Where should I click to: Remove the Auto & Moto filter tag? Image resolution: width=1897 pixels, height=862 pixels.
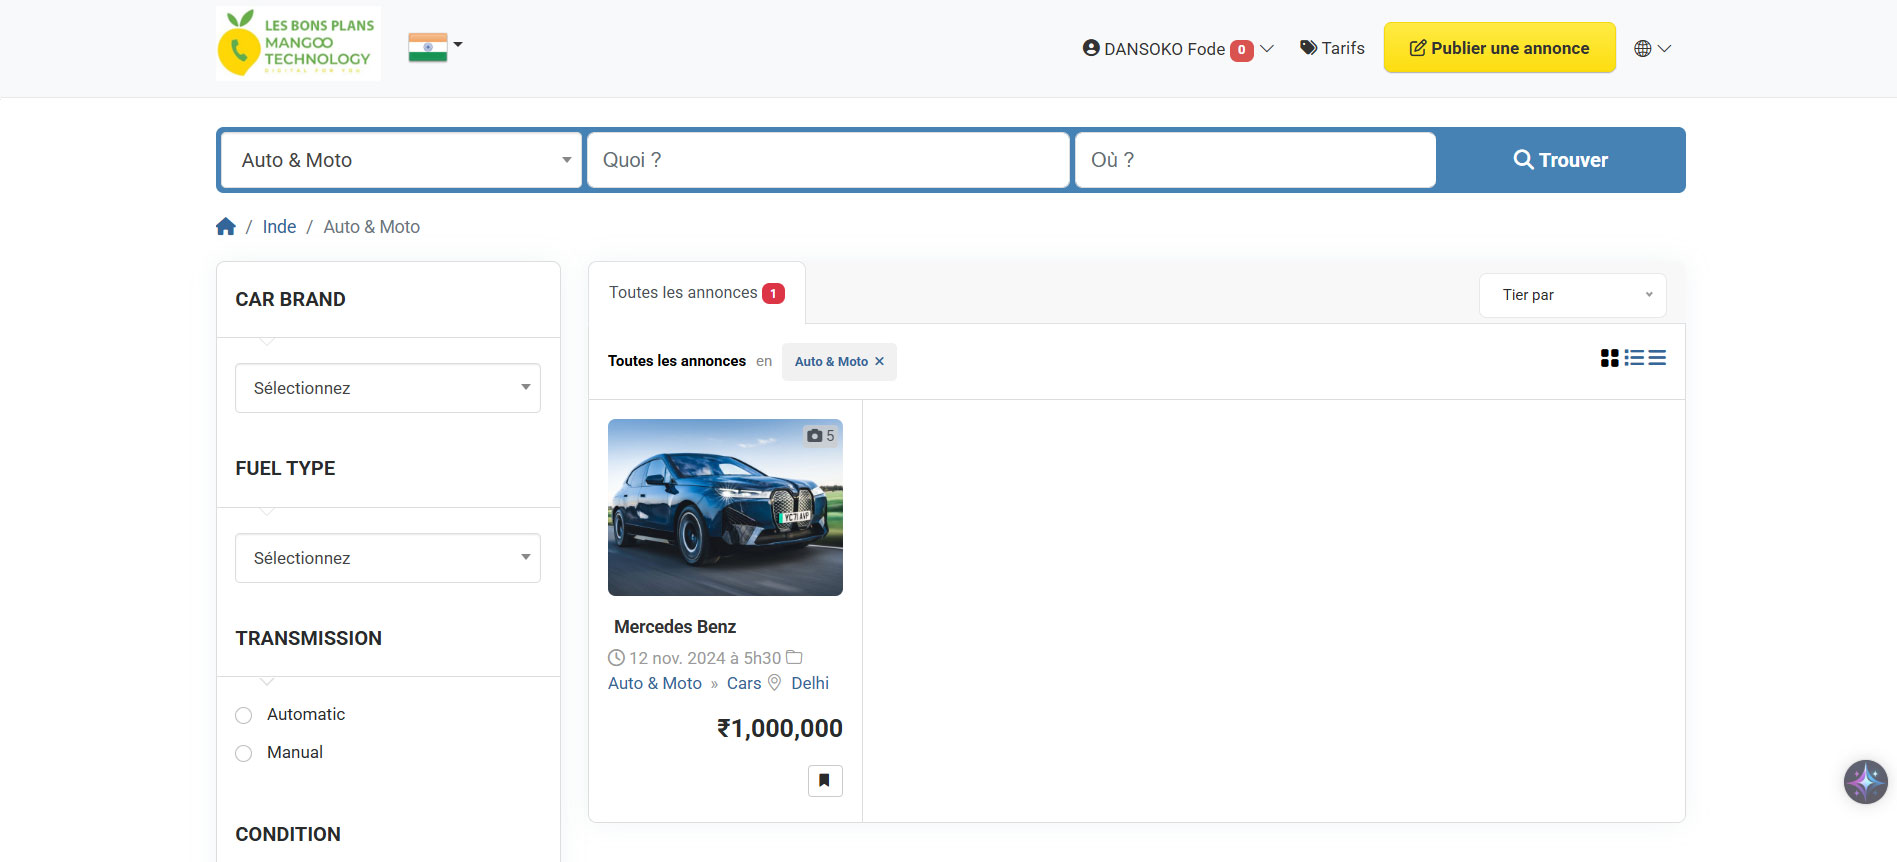click(x=880, y=362)
